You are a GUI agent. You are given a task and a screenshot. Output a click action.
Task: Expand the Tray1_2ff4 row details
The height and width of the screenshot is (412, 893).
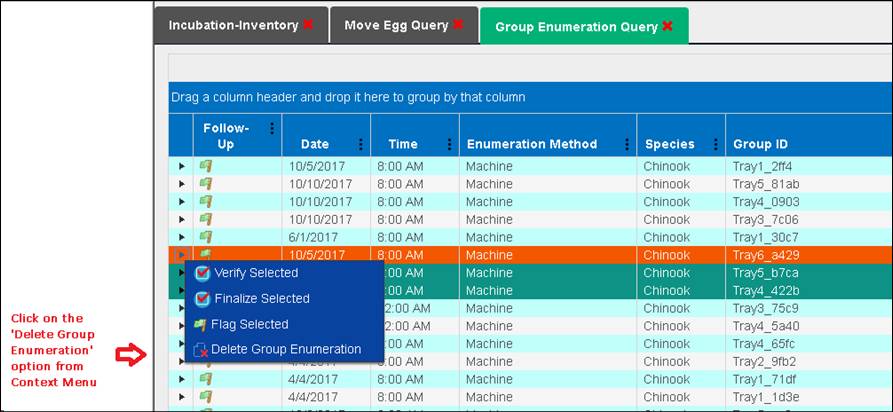[181, 166]
